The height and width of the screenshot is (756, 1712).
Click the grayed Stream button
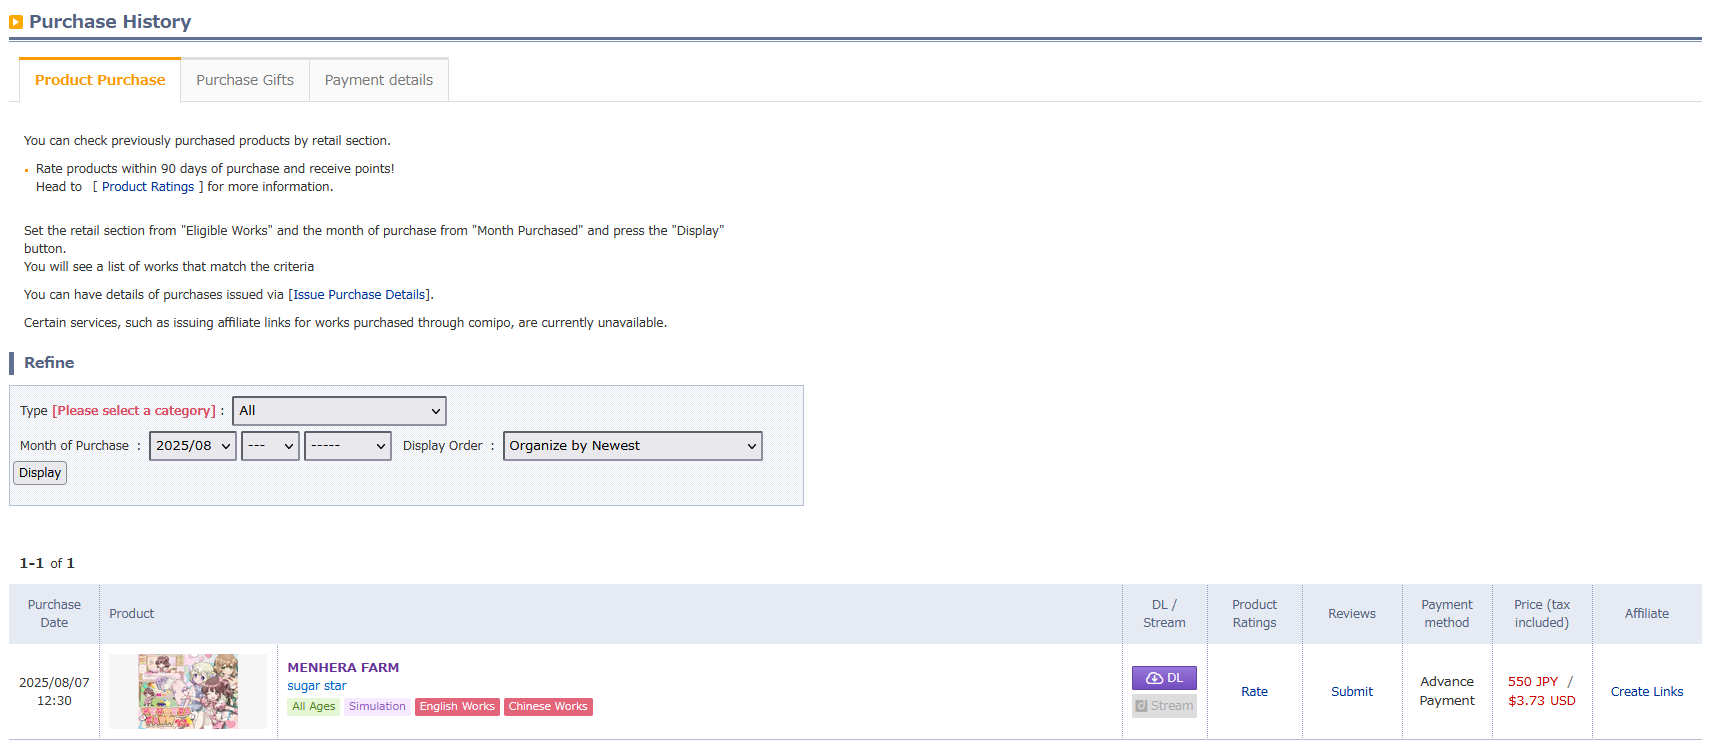click(1164, 706)
